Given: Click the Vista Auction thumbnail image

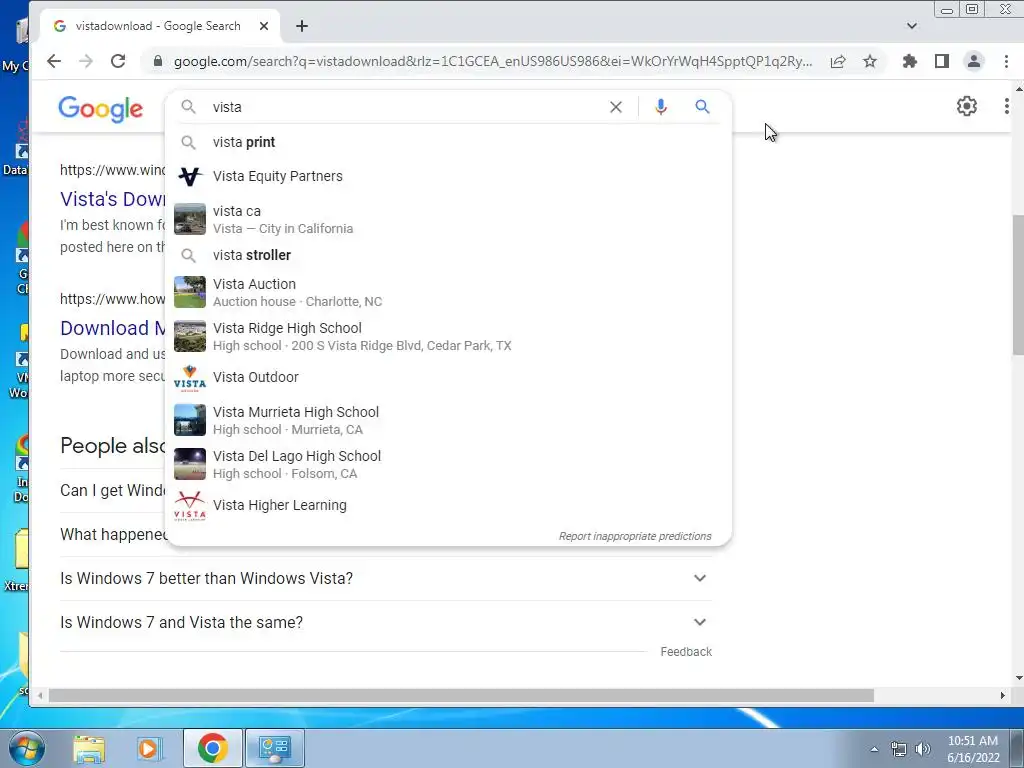Looking at the screenshot, I should 190,292.
